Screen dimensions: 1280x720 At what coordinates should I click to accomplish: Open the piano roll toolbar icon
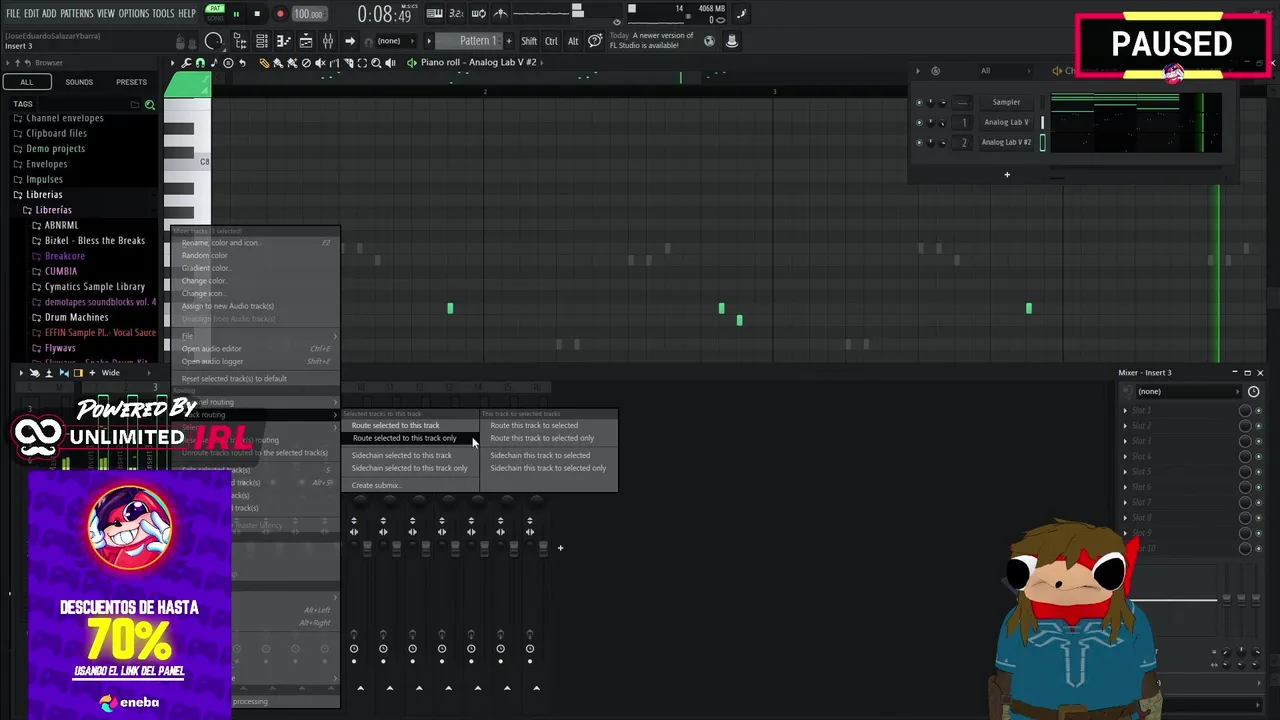284,41
